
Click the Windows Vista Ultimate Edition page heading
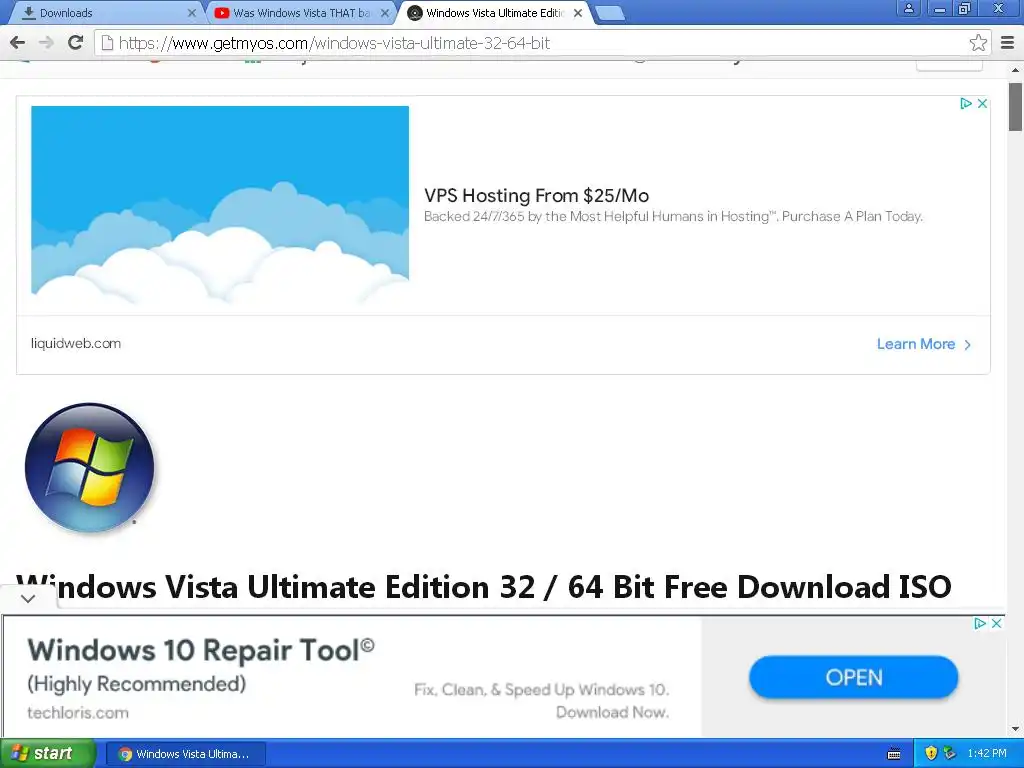click(x=483, y=586)
